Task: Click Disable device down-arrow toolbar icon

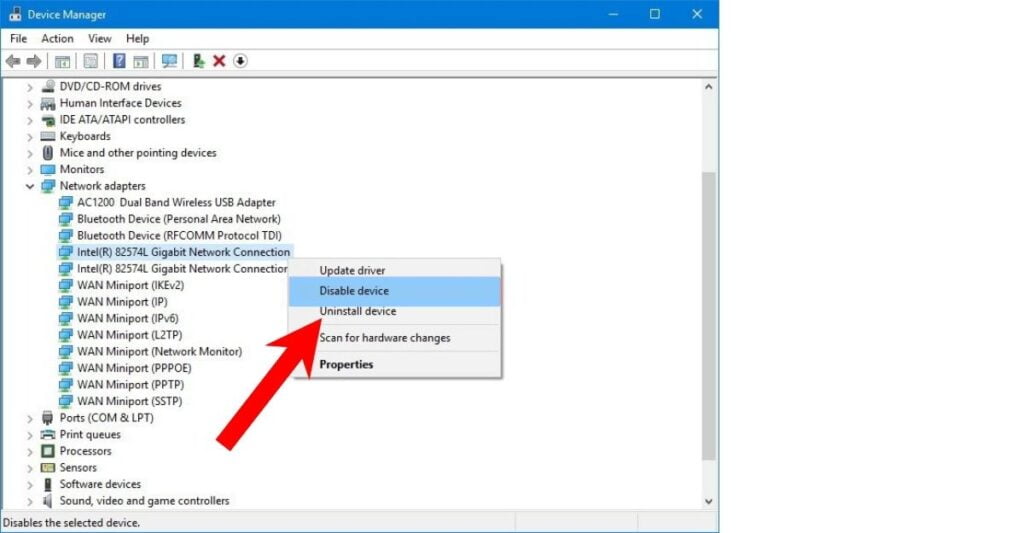Action: pos(240,61)
